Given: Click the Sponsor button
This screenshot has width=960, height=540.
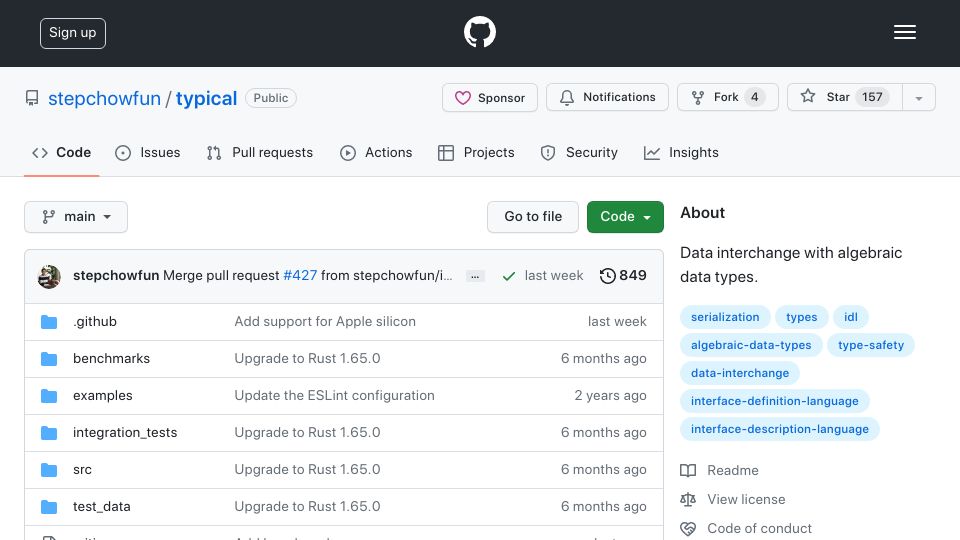Looking at the screenshot, I should [490, 97].
